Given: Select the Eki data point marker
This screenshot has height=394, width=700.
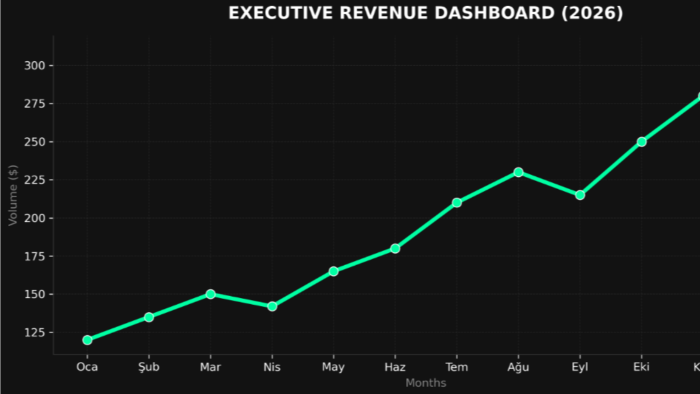Looking at the screenshot, I should [x=642, y=142].
